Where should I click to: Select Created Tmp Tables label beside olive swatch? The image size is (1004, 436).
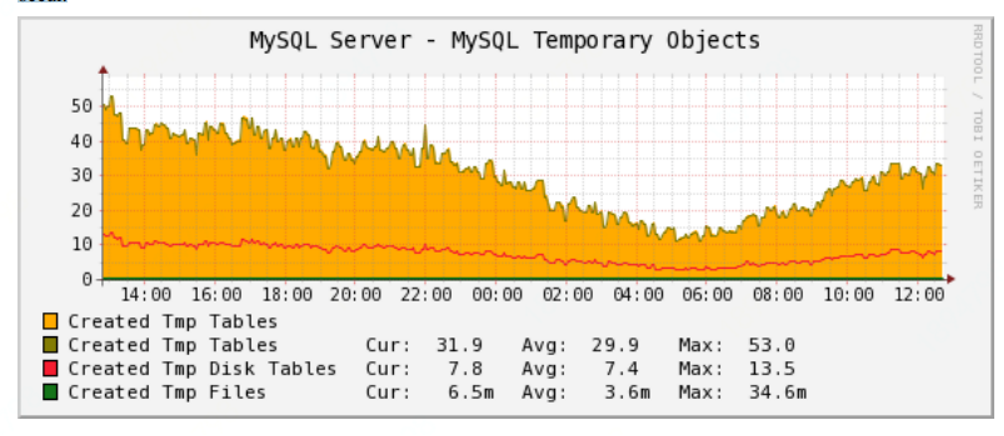(173, 345)
